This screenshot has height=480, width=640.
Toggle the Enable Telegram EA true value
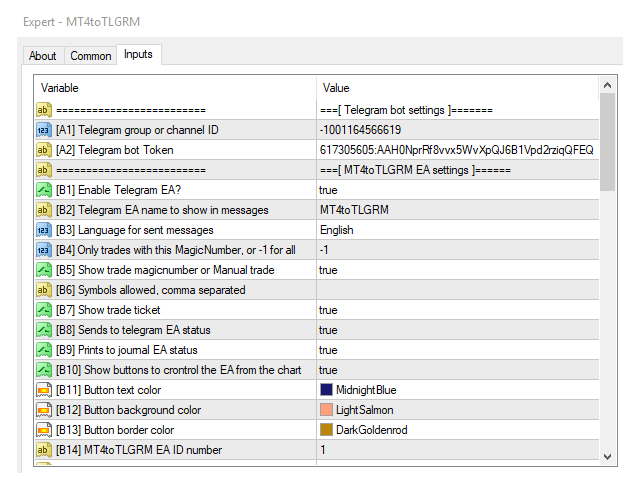tap(328, 190)
